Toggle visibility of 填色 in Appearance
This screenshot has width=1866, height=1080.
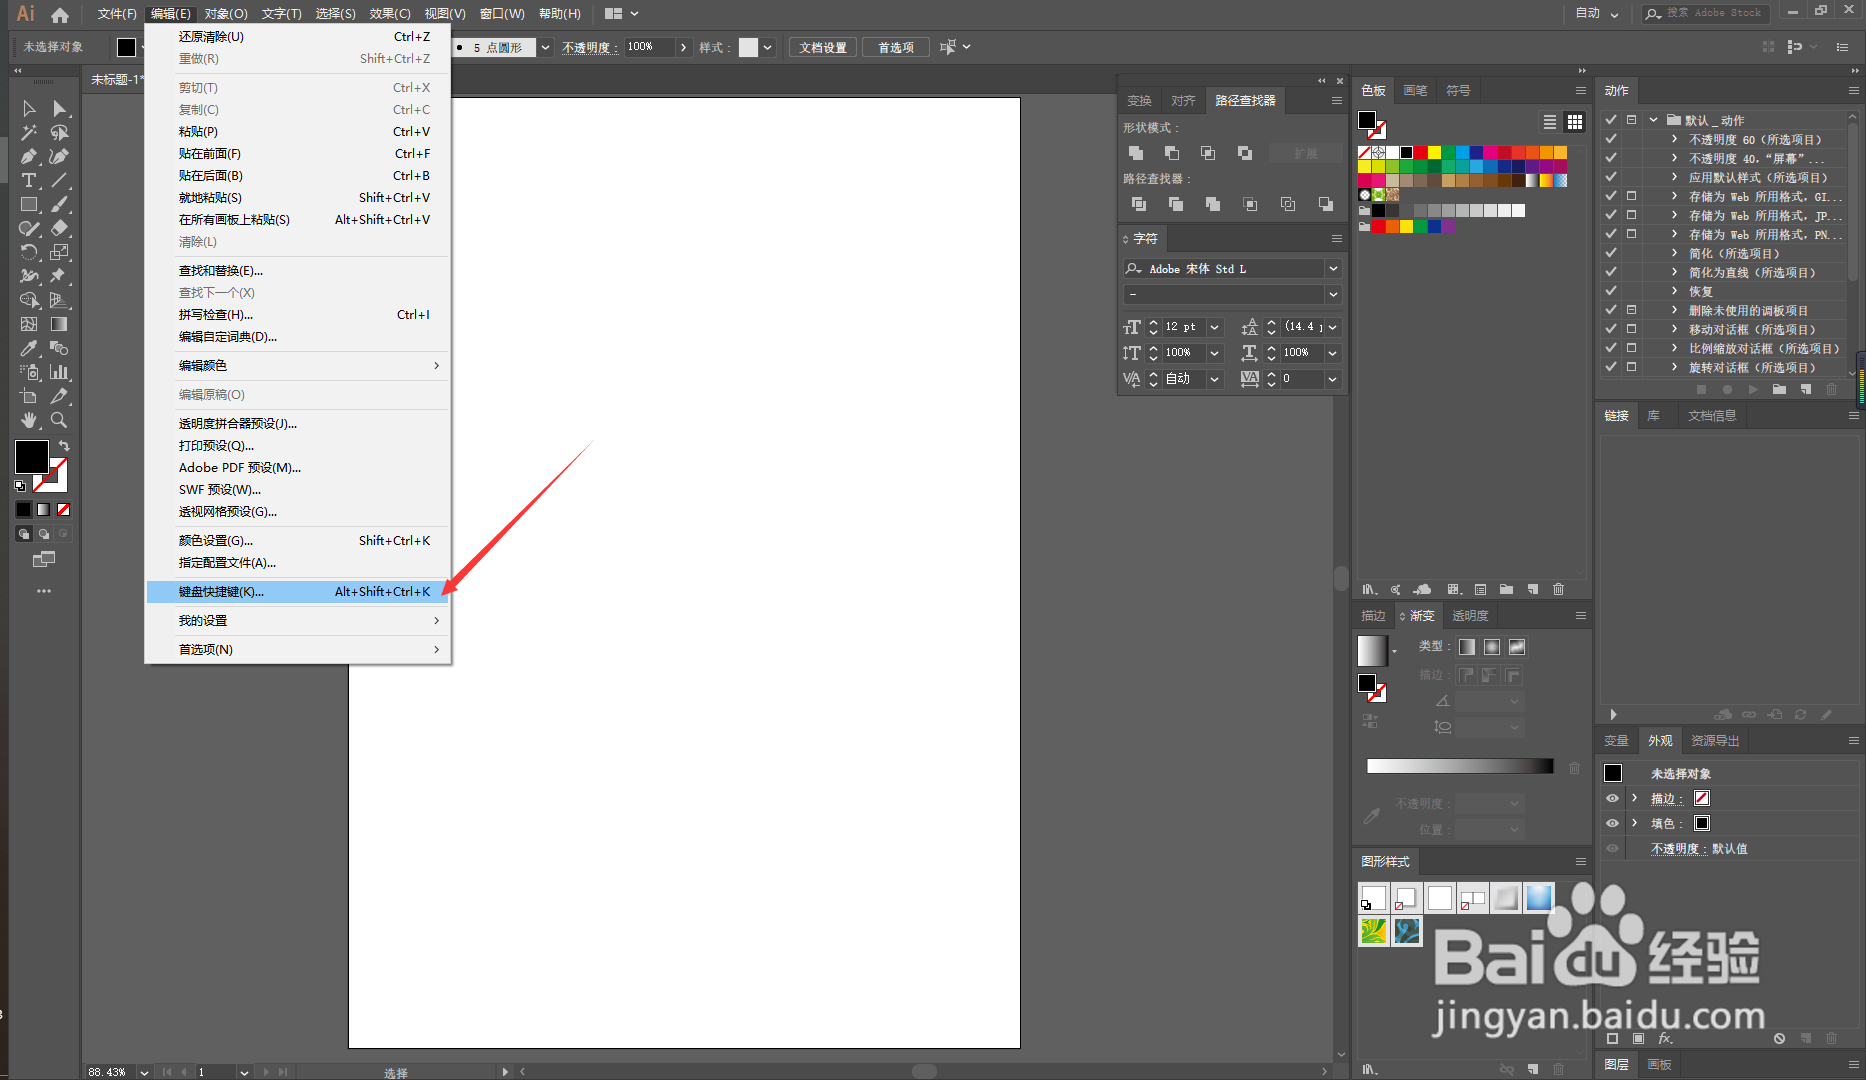(x=1612, y=823)
